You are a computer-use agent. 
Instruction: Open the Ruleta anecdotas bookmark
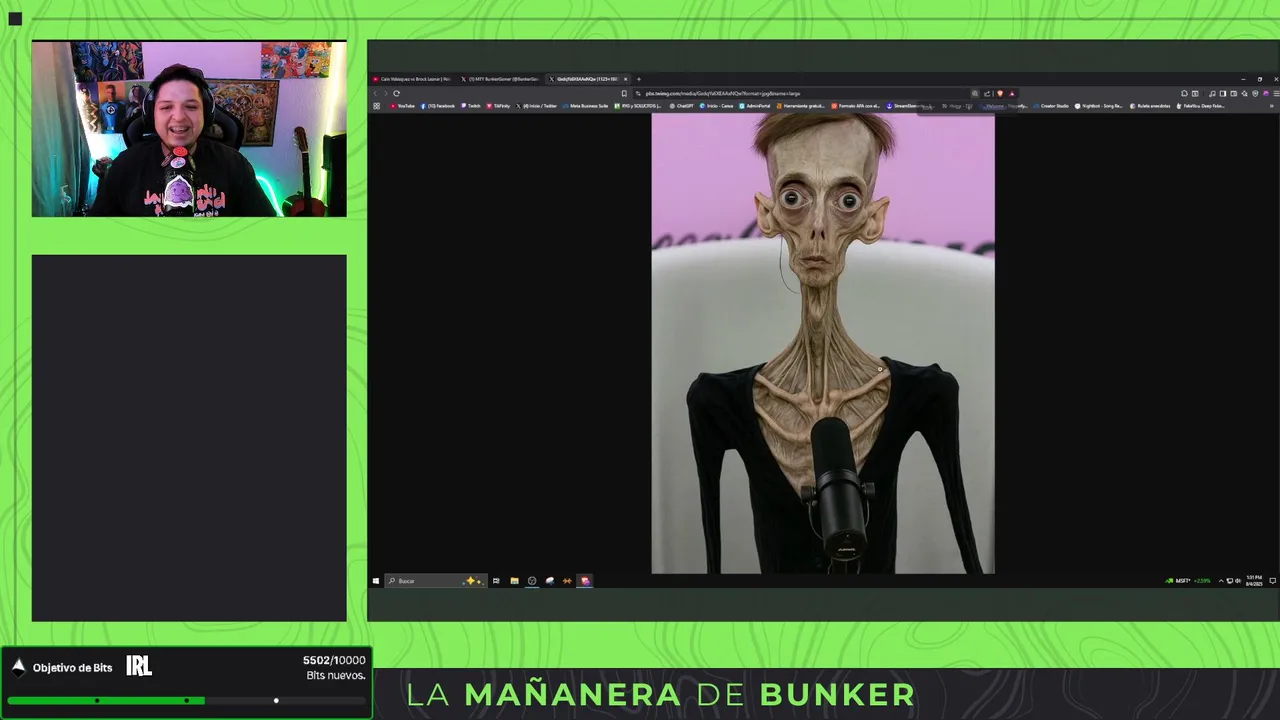coord(1149,106)
